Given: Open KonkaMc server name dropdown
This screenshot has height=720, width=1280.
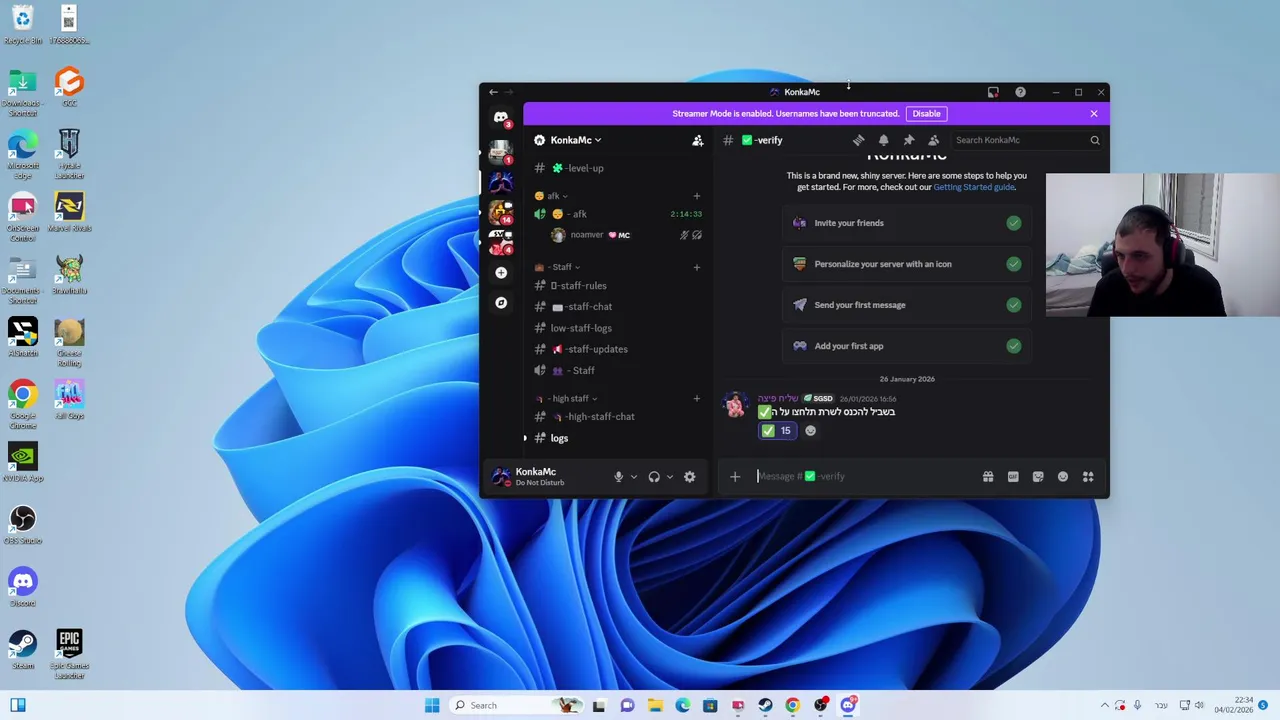Looking at the screenshot, I should 576,140.
